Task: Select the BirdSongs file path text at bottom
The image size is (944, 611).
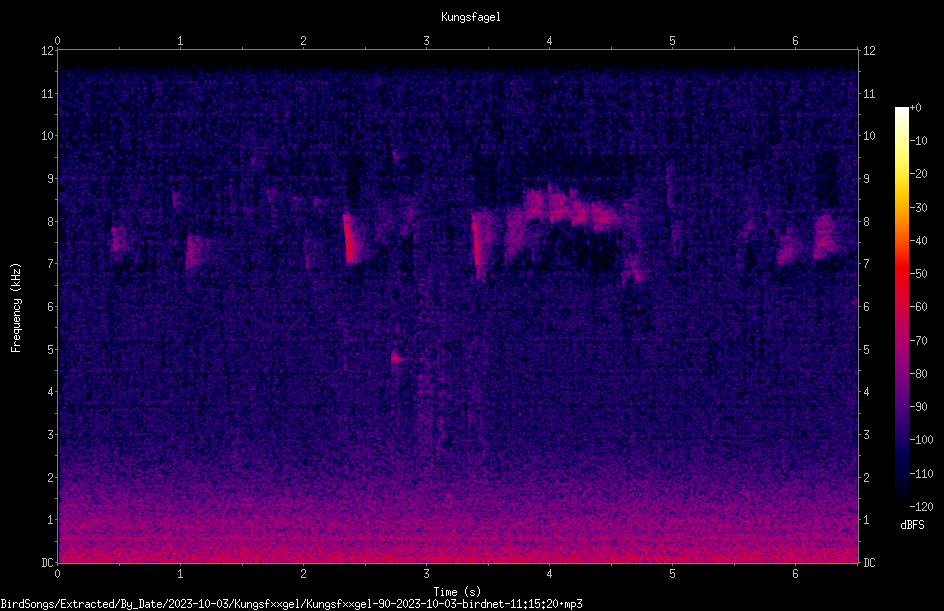Action: pos(291,604)
